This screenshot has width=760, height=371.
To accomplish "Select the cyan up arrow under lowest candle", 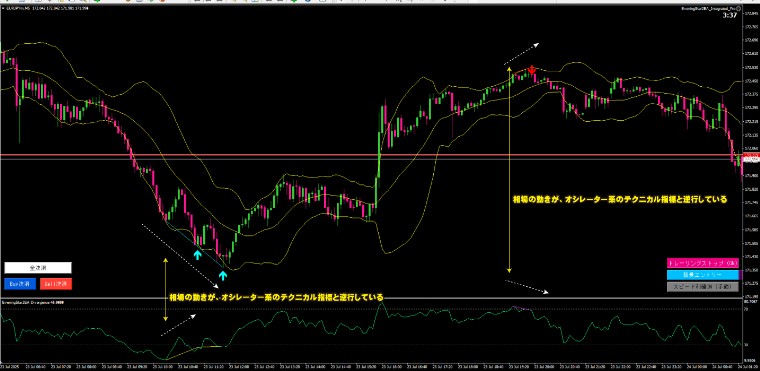I will [x=222, y=275].
